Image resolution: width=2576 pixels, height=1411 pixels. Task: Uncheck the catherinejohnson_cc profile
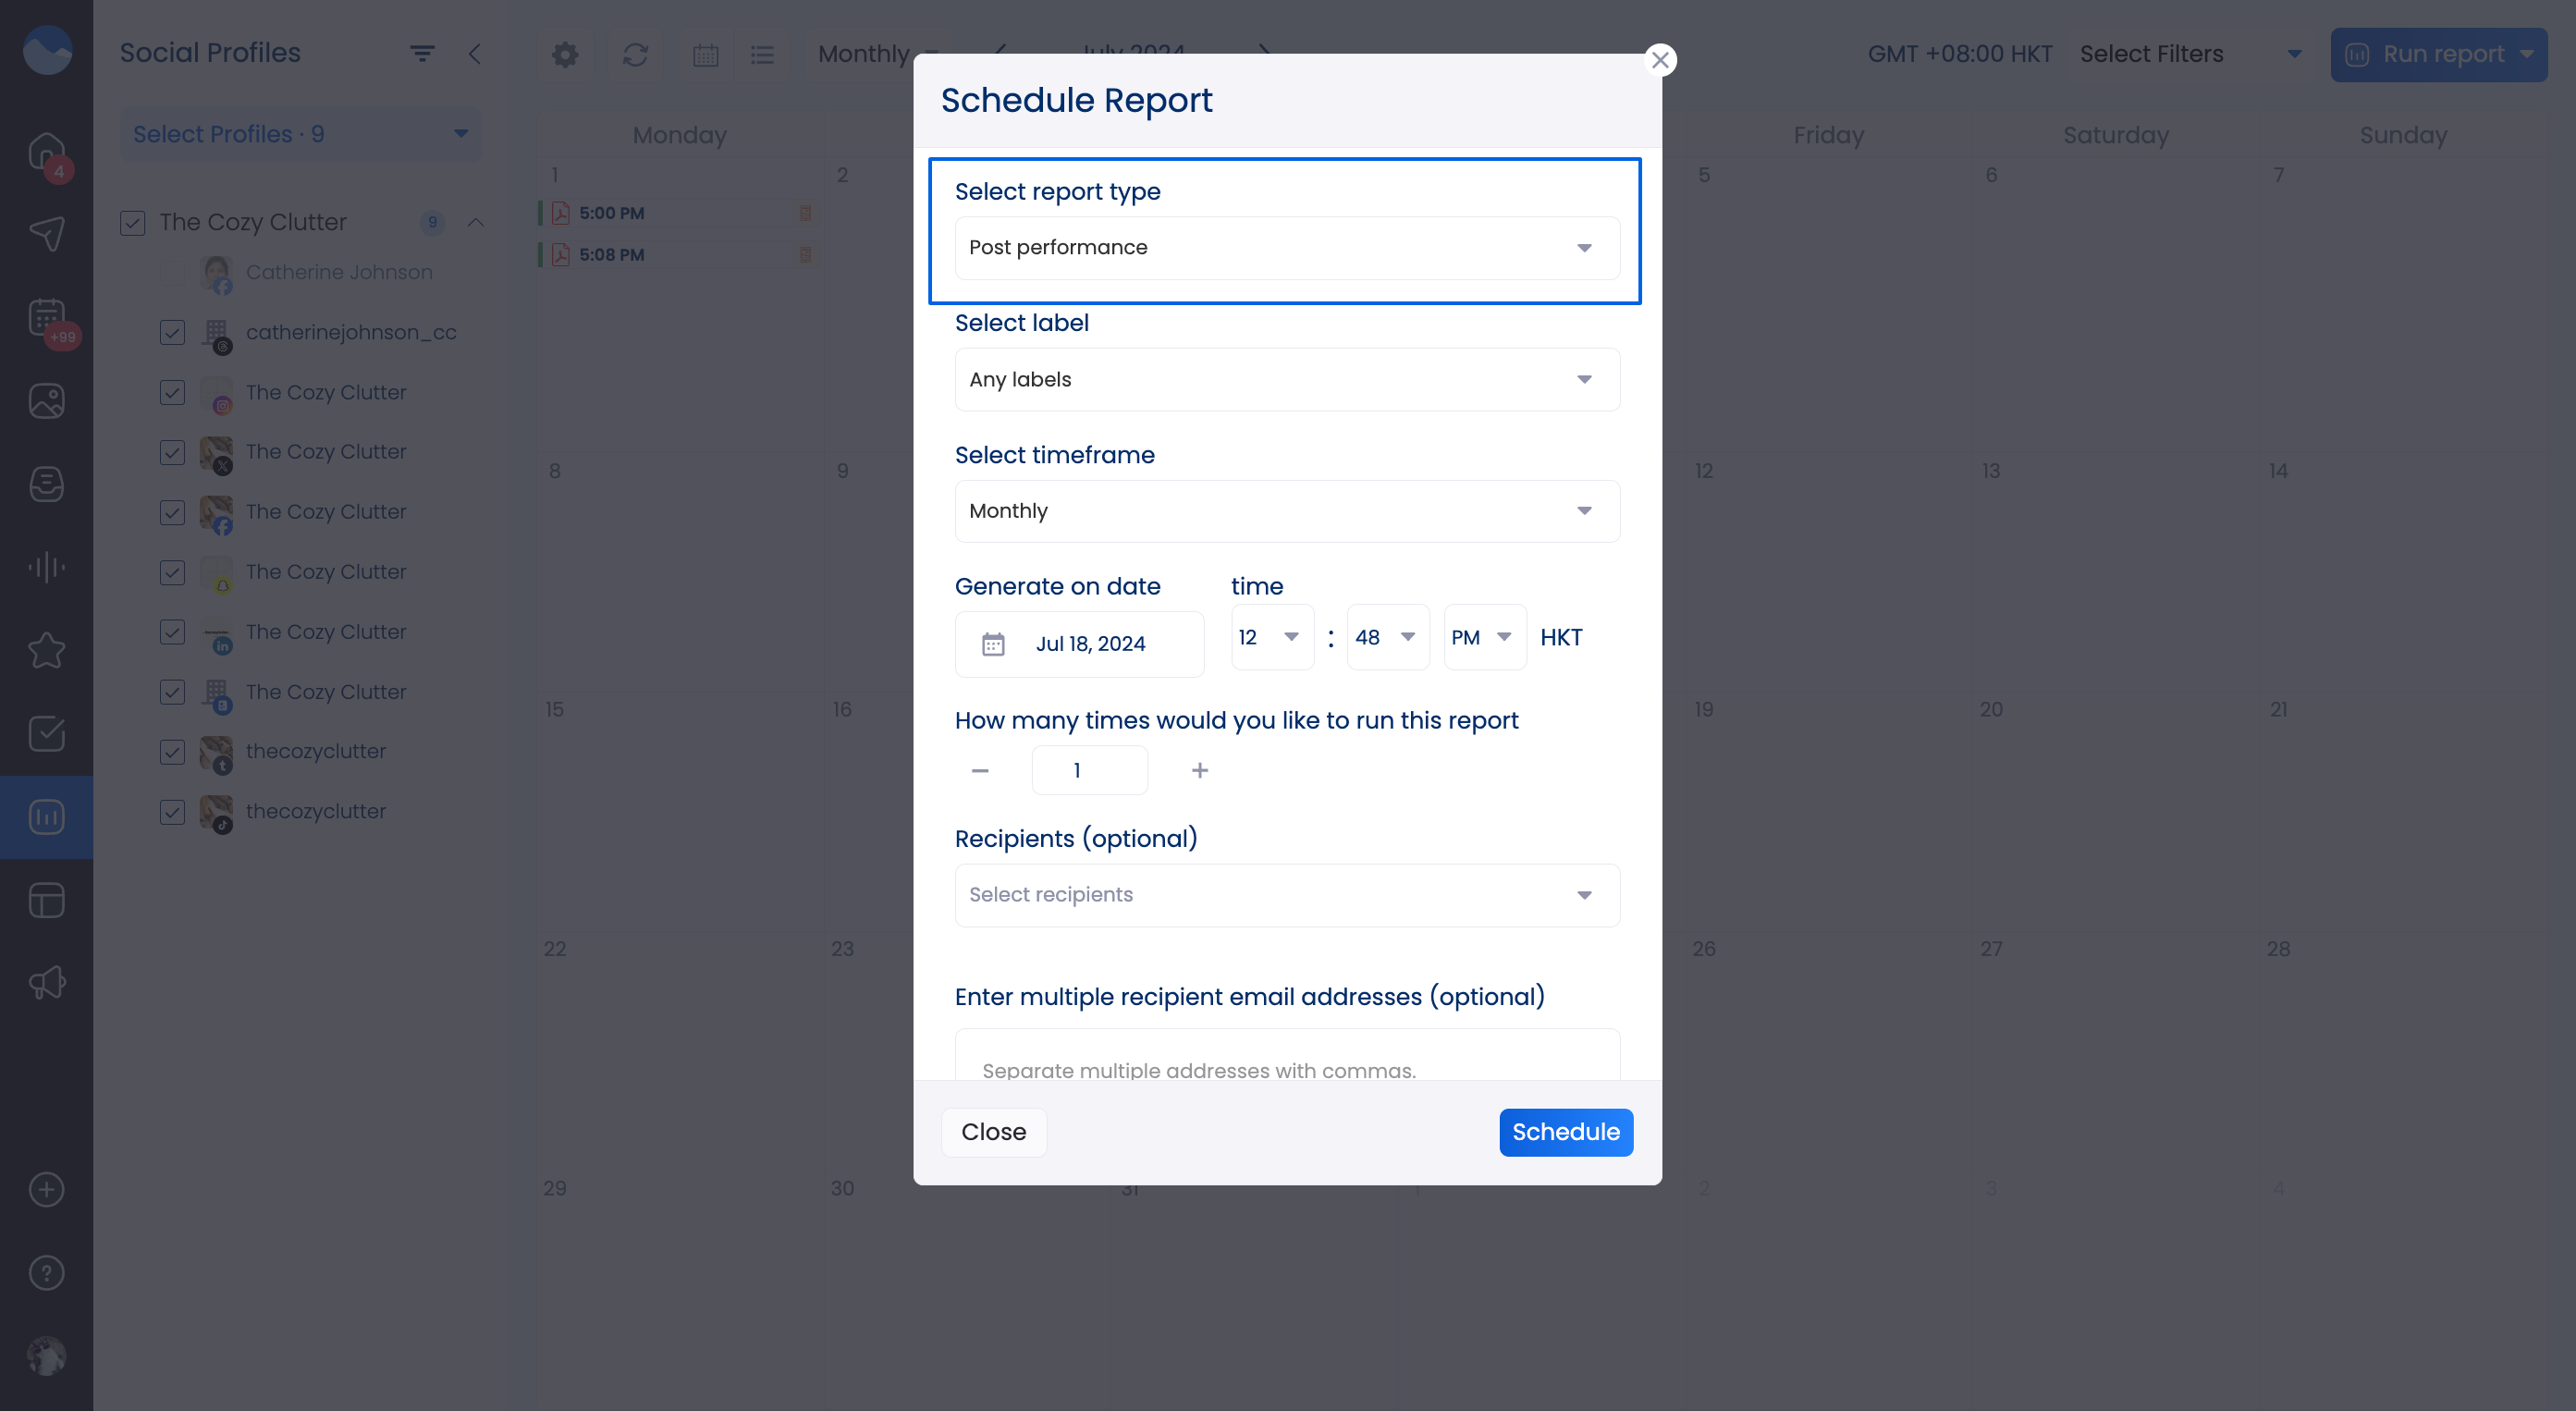click(172, 333)
